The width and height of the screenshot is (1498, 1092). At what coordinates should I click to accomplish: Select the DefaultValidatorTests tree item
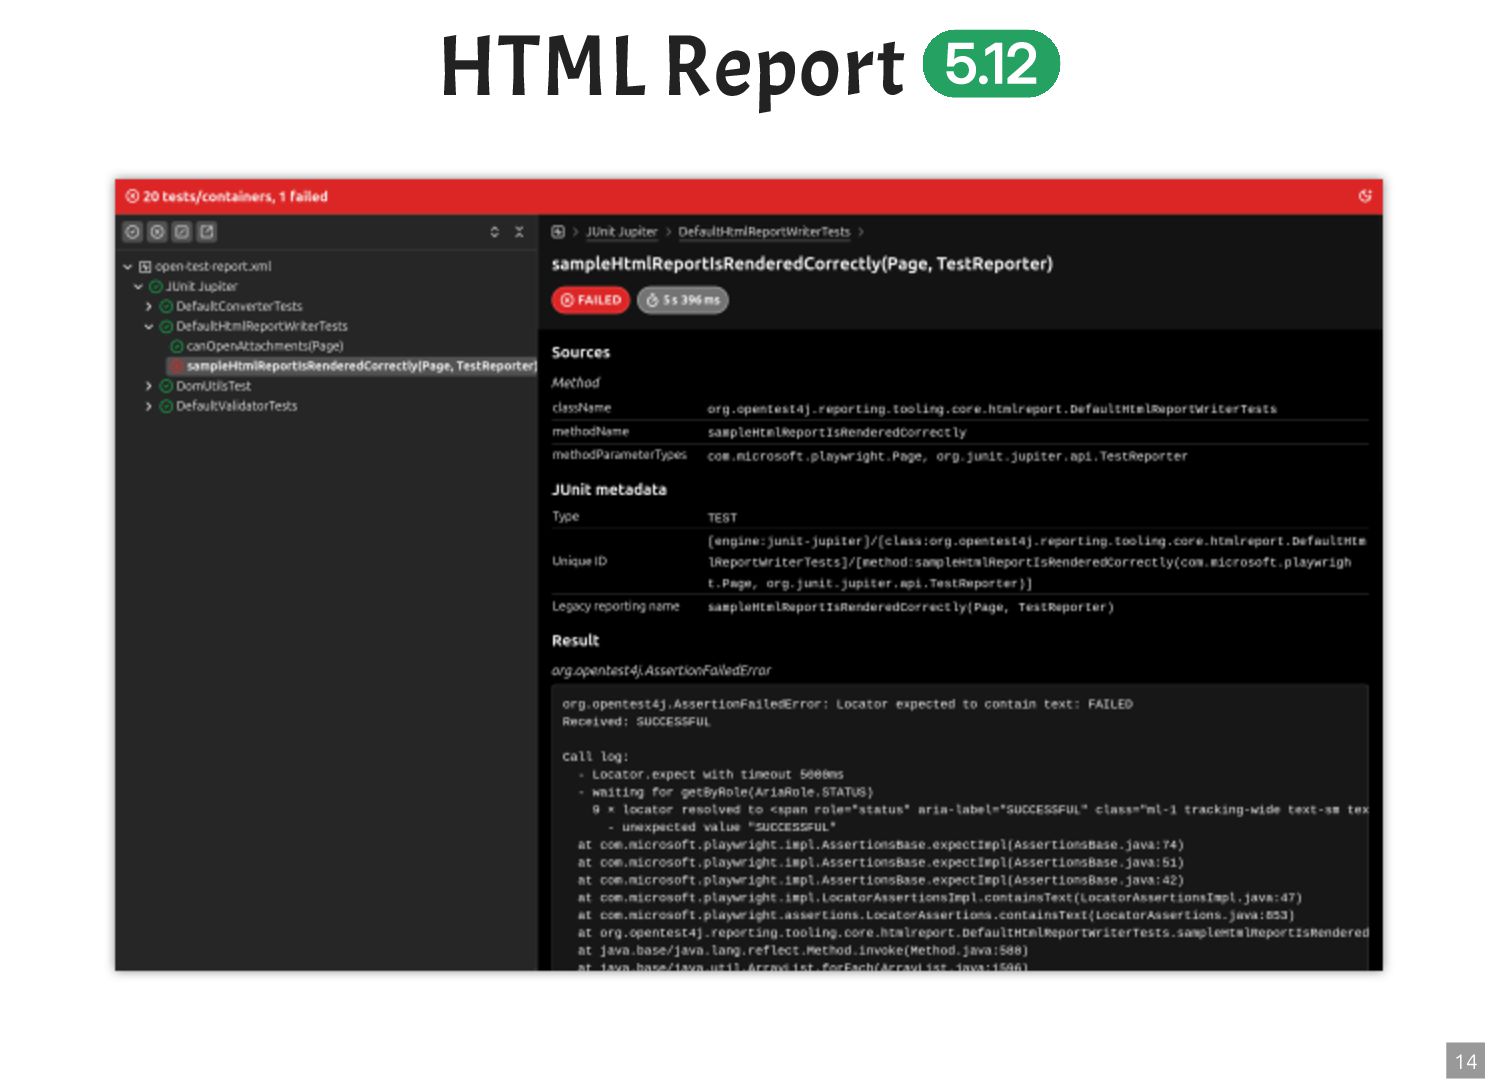click(x=237, y=406)
